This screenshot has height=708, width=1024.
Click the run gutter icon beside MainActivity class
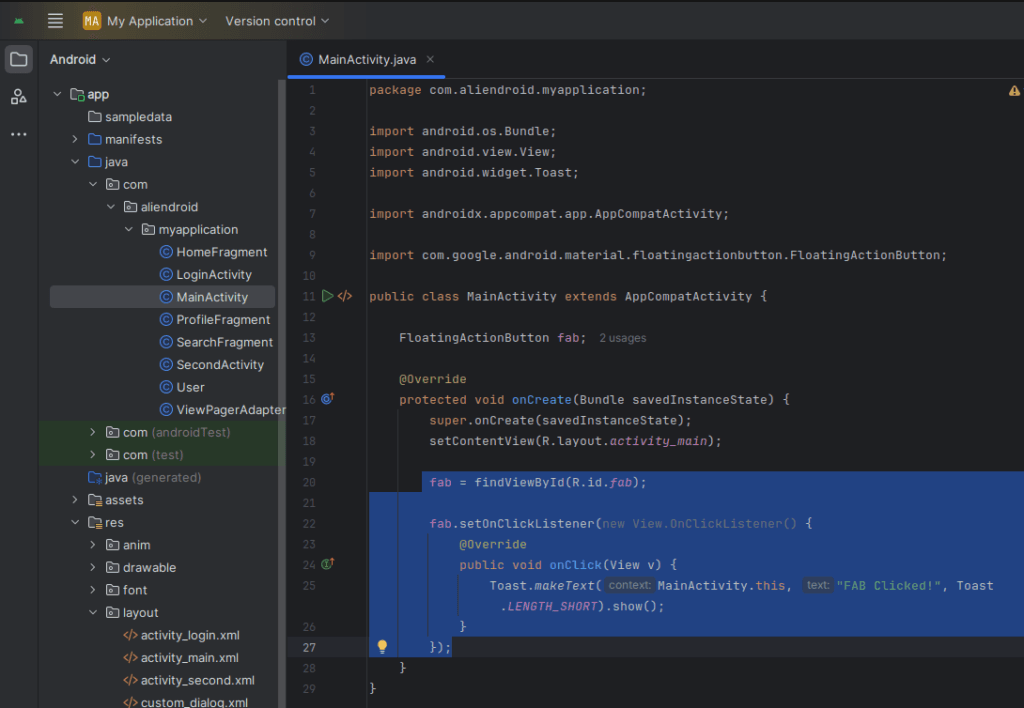click(x=327, y=296)
